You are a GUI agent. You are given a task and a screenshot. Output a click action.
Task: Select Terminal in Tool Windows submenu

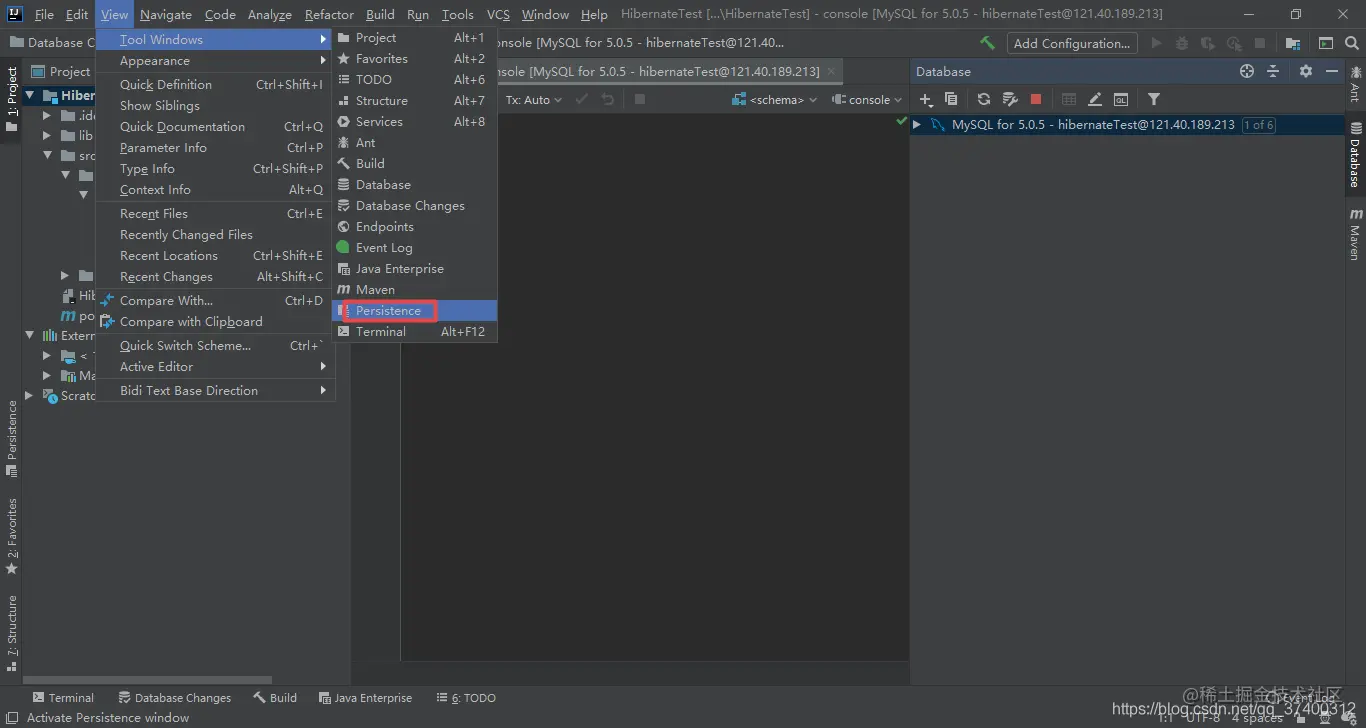tap(414, 331)
